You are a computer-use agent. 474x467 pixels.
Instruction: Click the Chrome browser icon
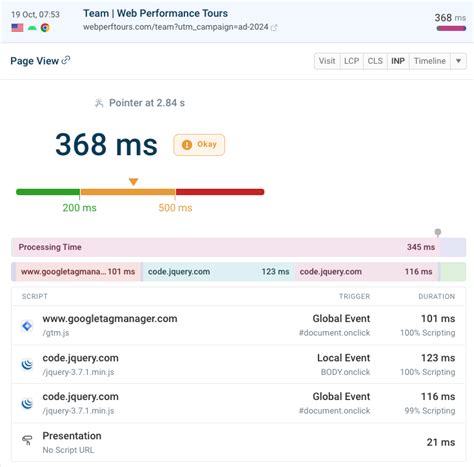point(45,28)
